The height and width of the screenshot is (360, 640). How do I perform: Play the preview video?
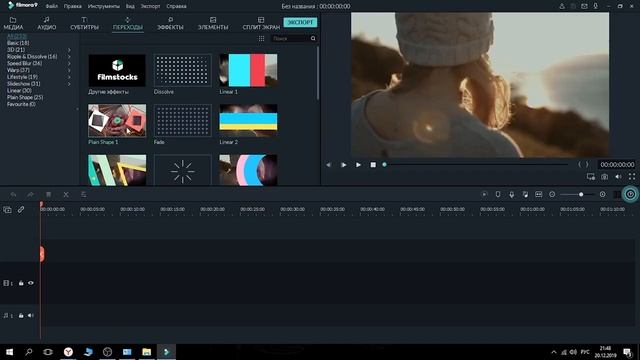tap(358, 165)
